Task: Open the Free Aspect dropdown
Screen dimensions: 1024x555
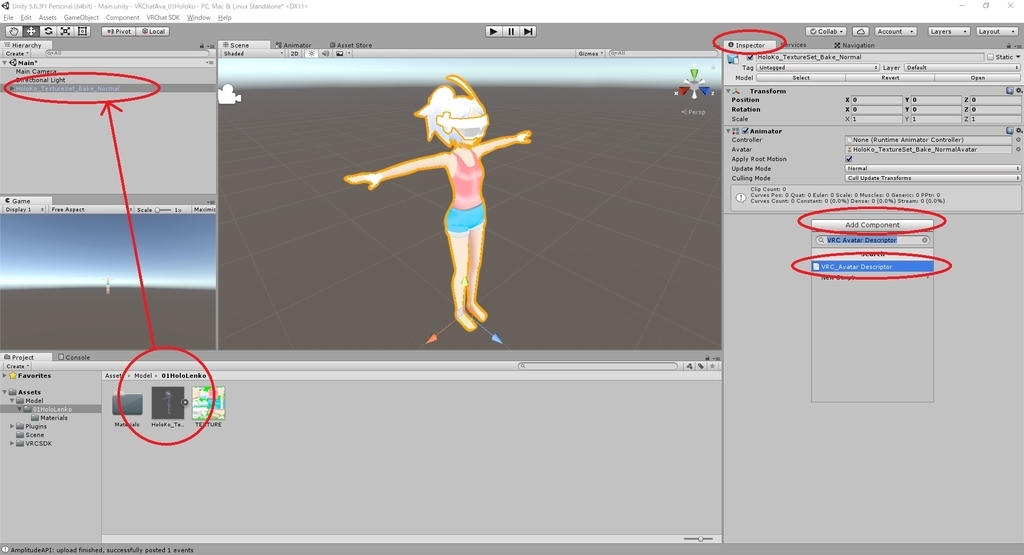Action: pos(91,210)
